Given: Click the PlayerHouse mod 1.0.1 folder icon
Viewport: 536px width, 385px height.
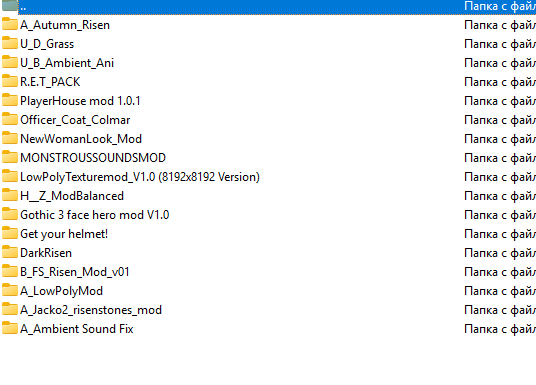Looking at the screenshot, I should pos(10,101).
